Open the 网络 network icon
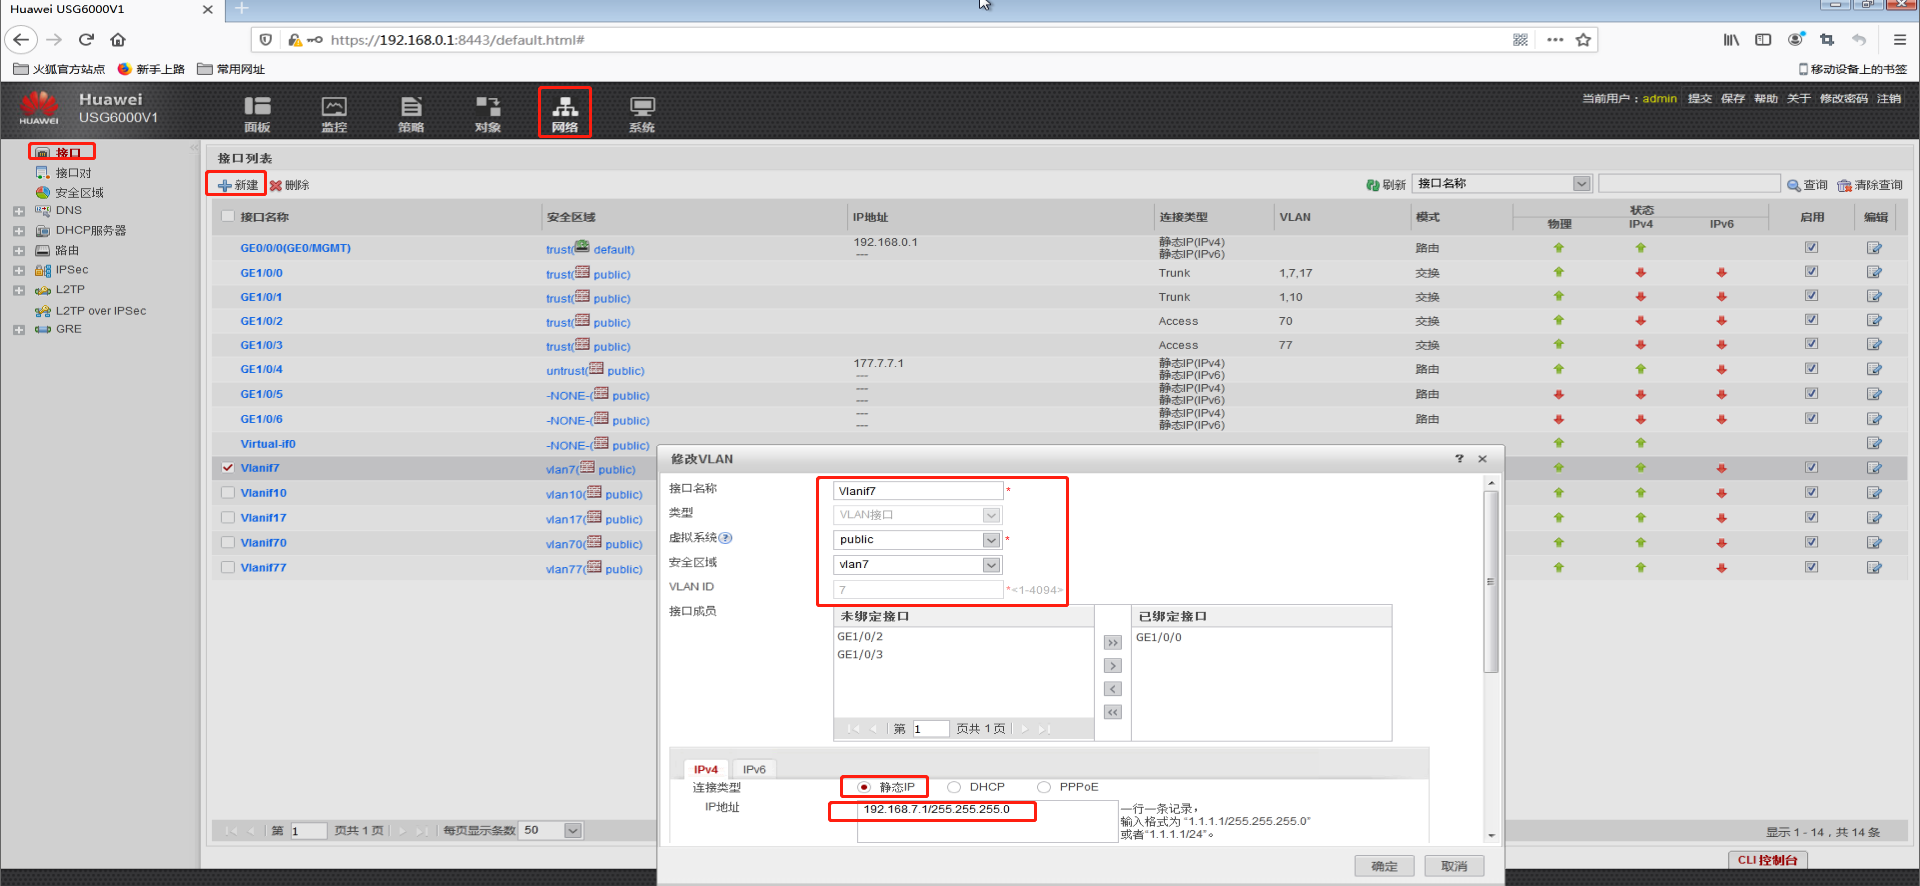The height and width of the screenshot is (886, 1920). 565,113
